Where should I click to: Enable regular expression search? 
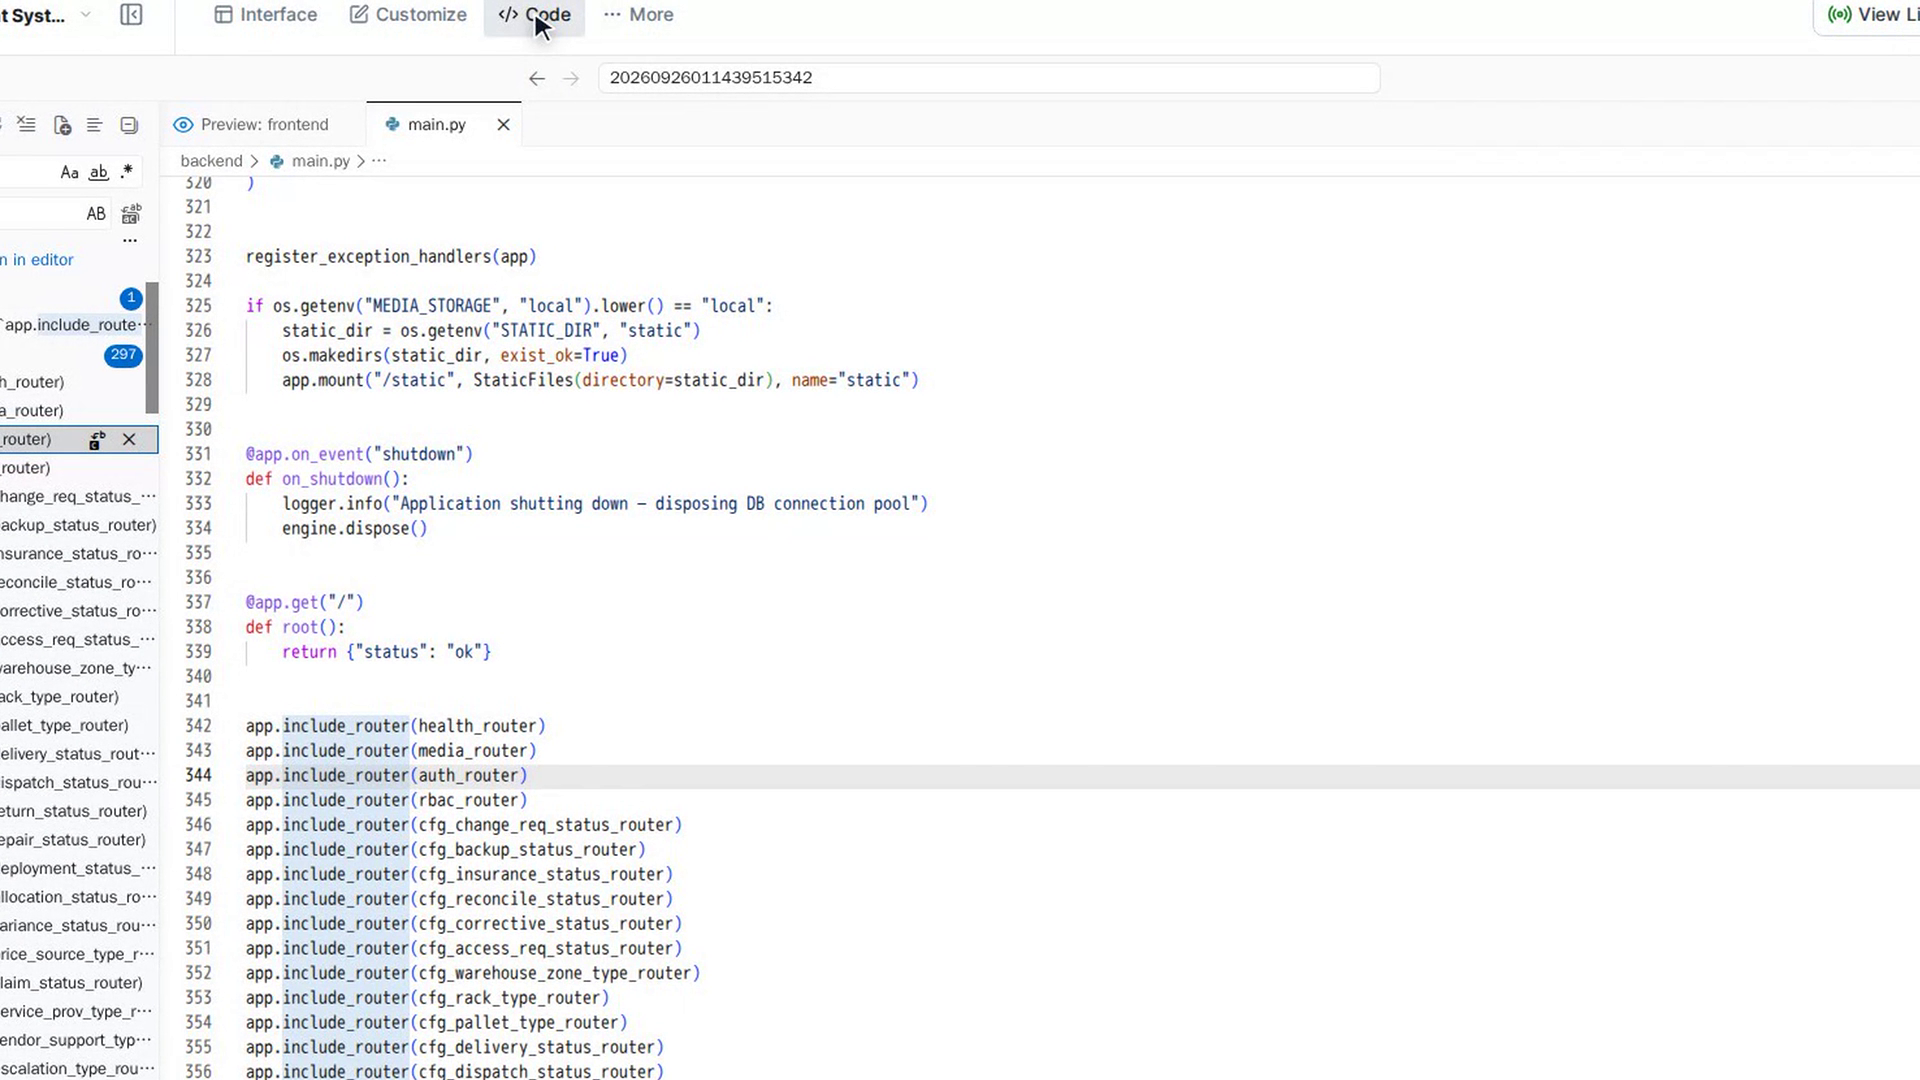(127, 172)
